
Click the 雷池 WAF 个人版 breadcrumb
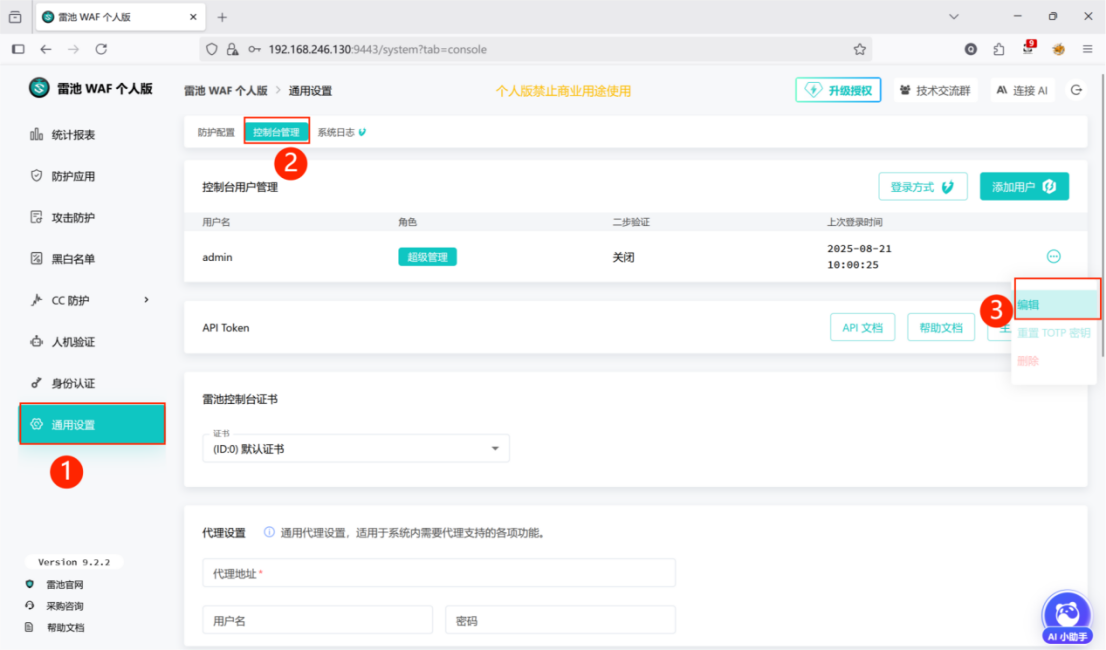click(x=226, y=90)
